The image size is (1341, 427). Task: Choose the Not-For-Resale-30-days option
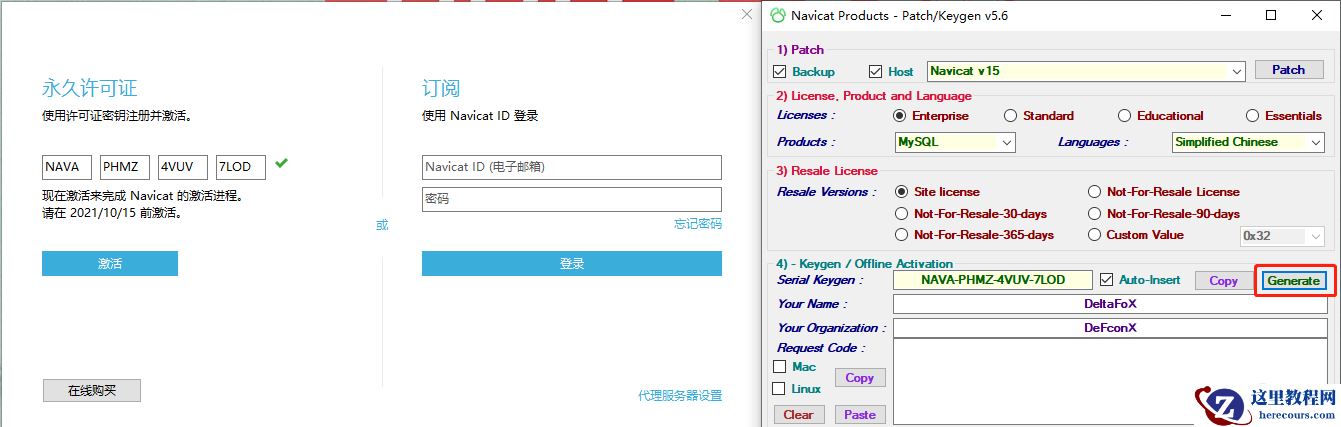901,214
